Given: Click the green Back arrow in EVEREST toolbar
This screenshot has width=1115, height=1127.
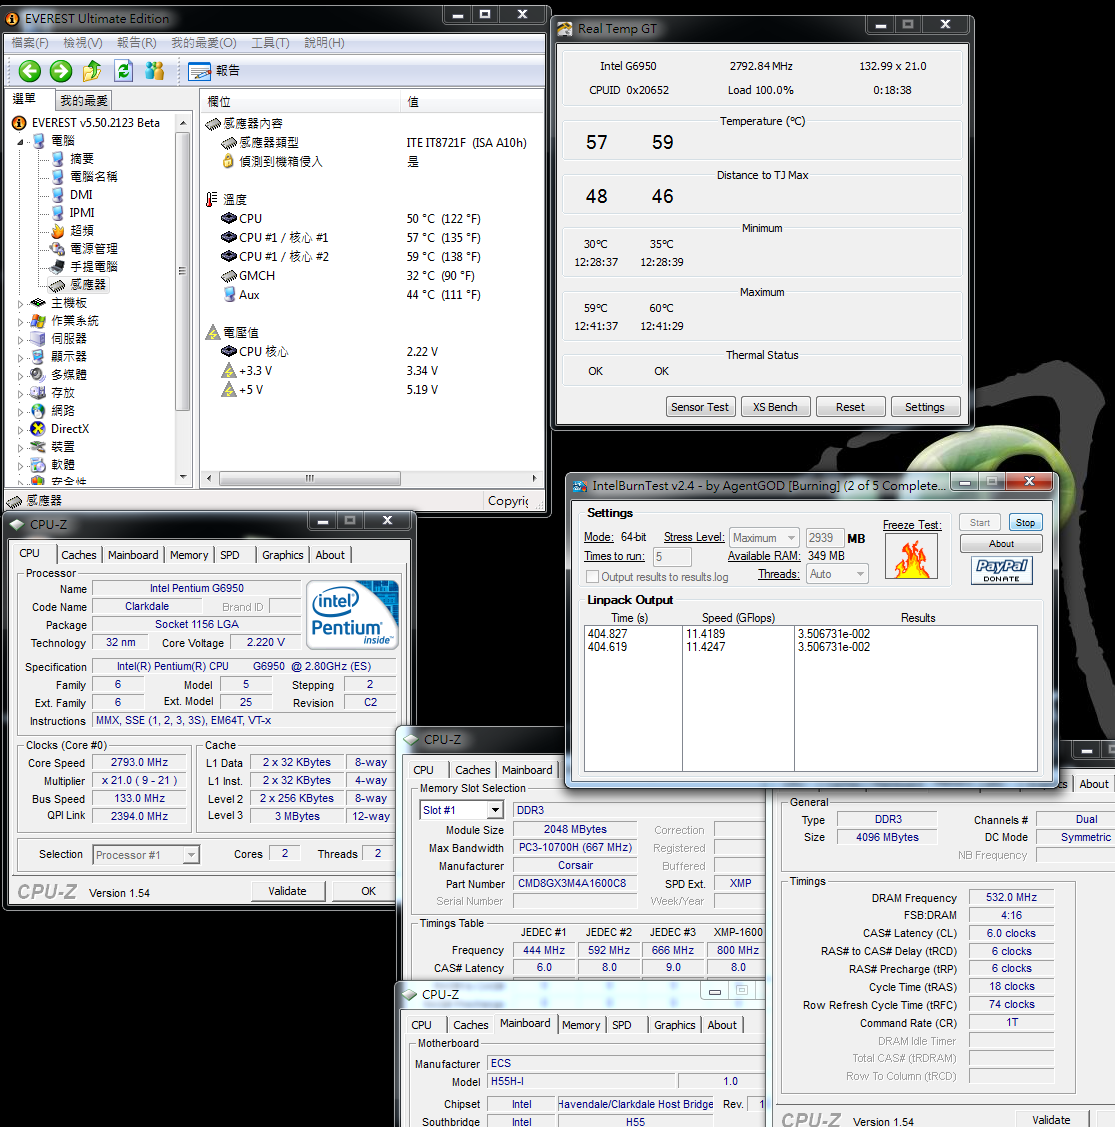Looking at the screenshot, I should 30,70.
